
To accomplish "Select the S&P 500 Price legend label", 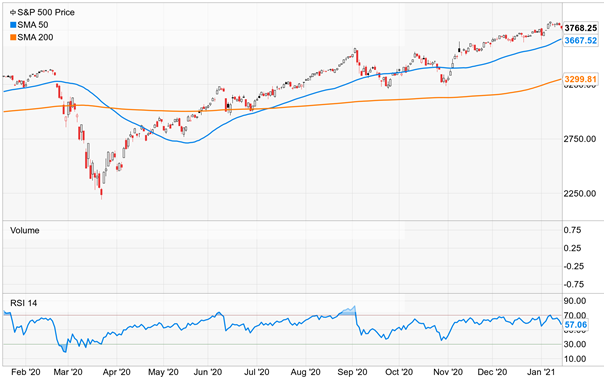I will [46, 12].
